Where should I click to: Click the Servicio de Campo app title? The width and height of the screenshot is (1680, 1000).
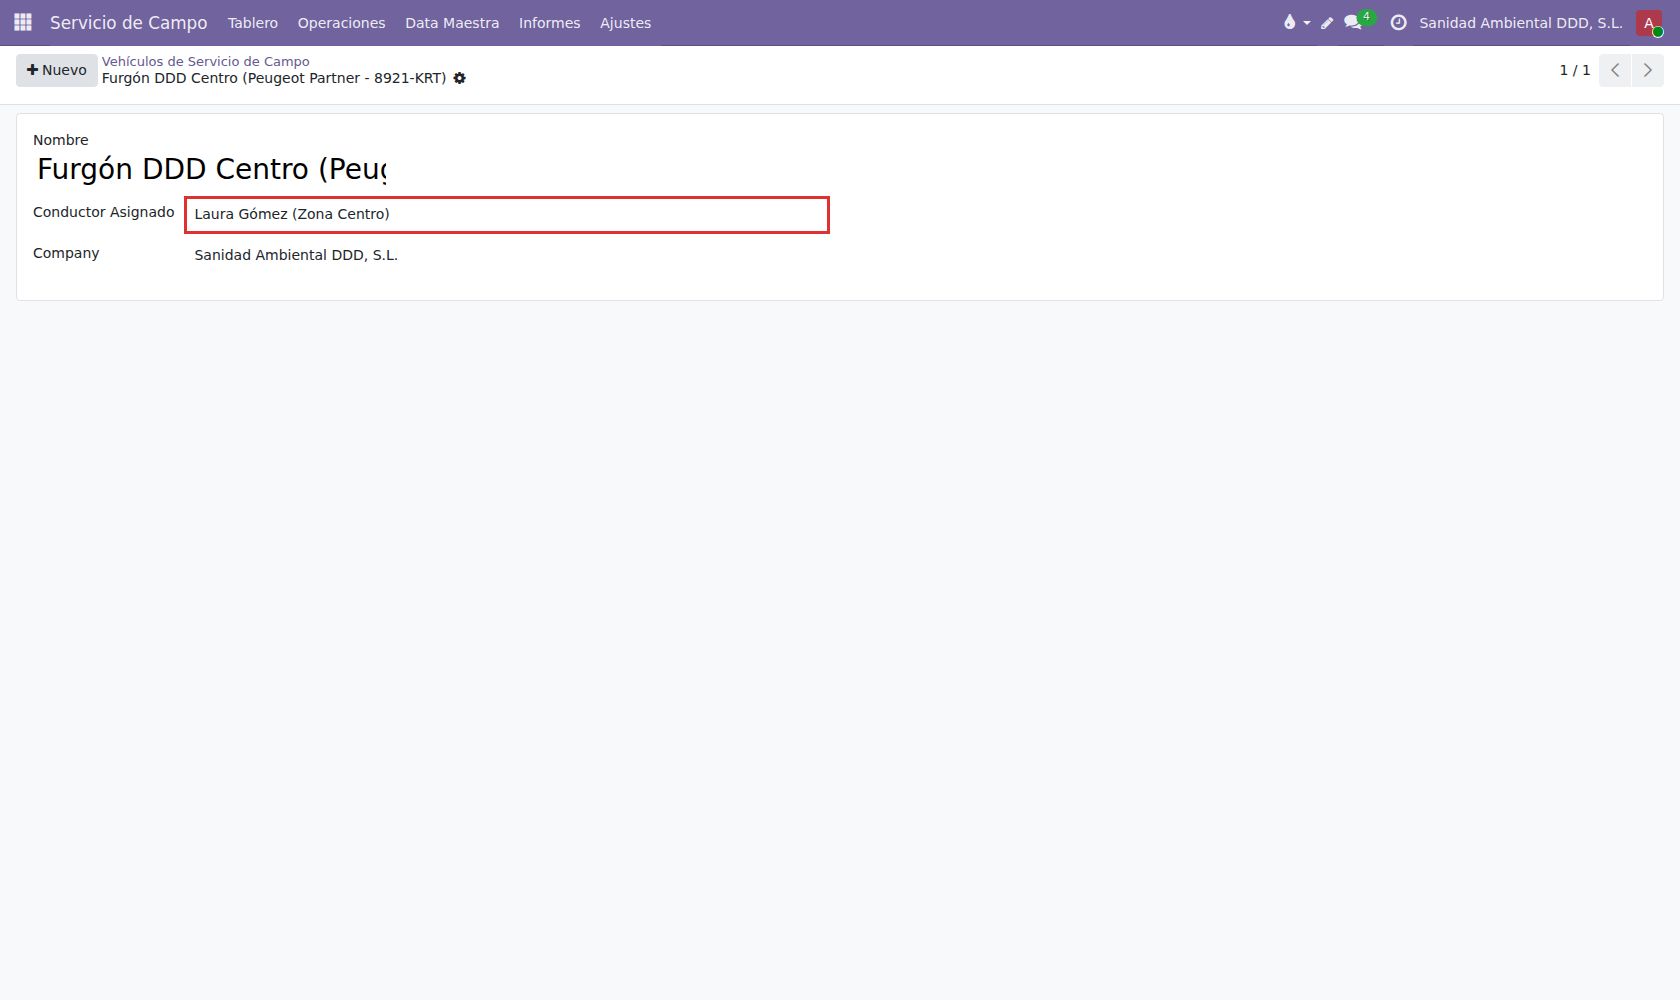pos(129,22)
